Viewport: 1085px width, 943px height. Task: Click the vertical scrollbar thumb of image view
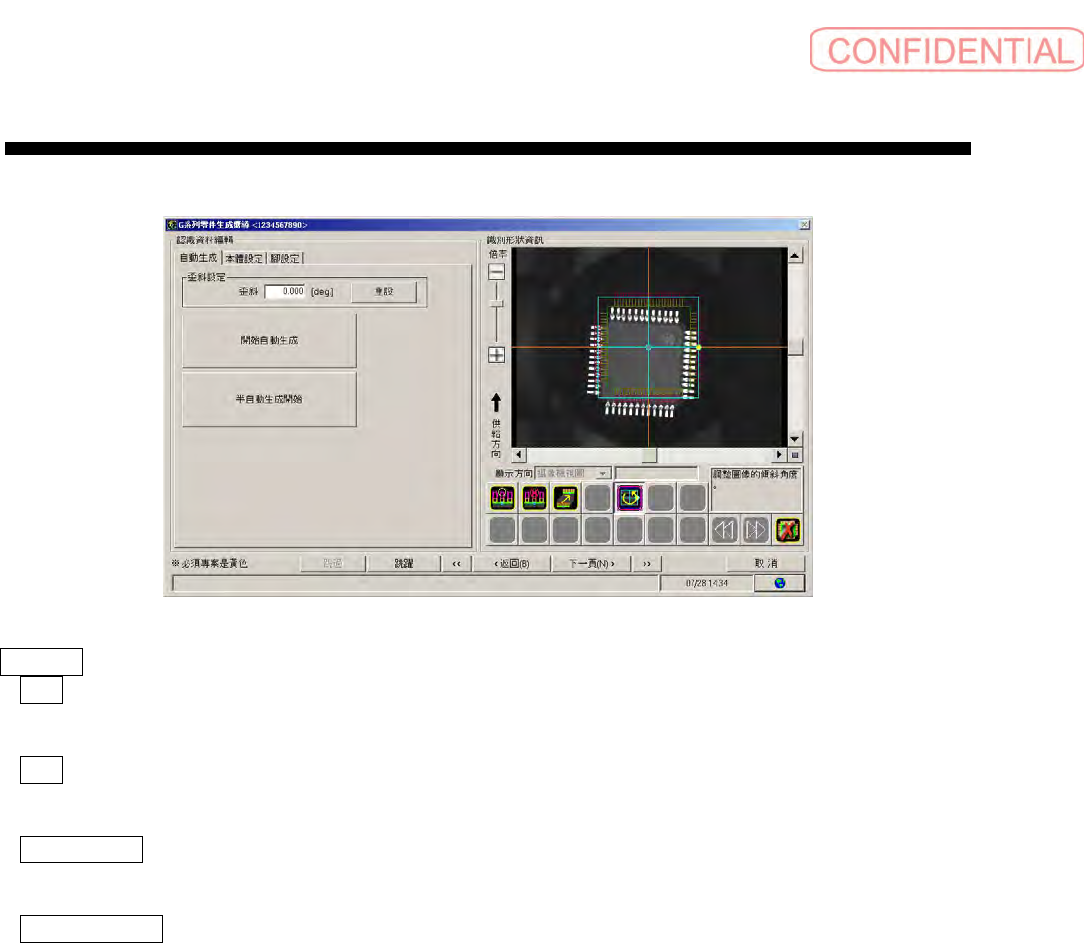tap(795, 347)
